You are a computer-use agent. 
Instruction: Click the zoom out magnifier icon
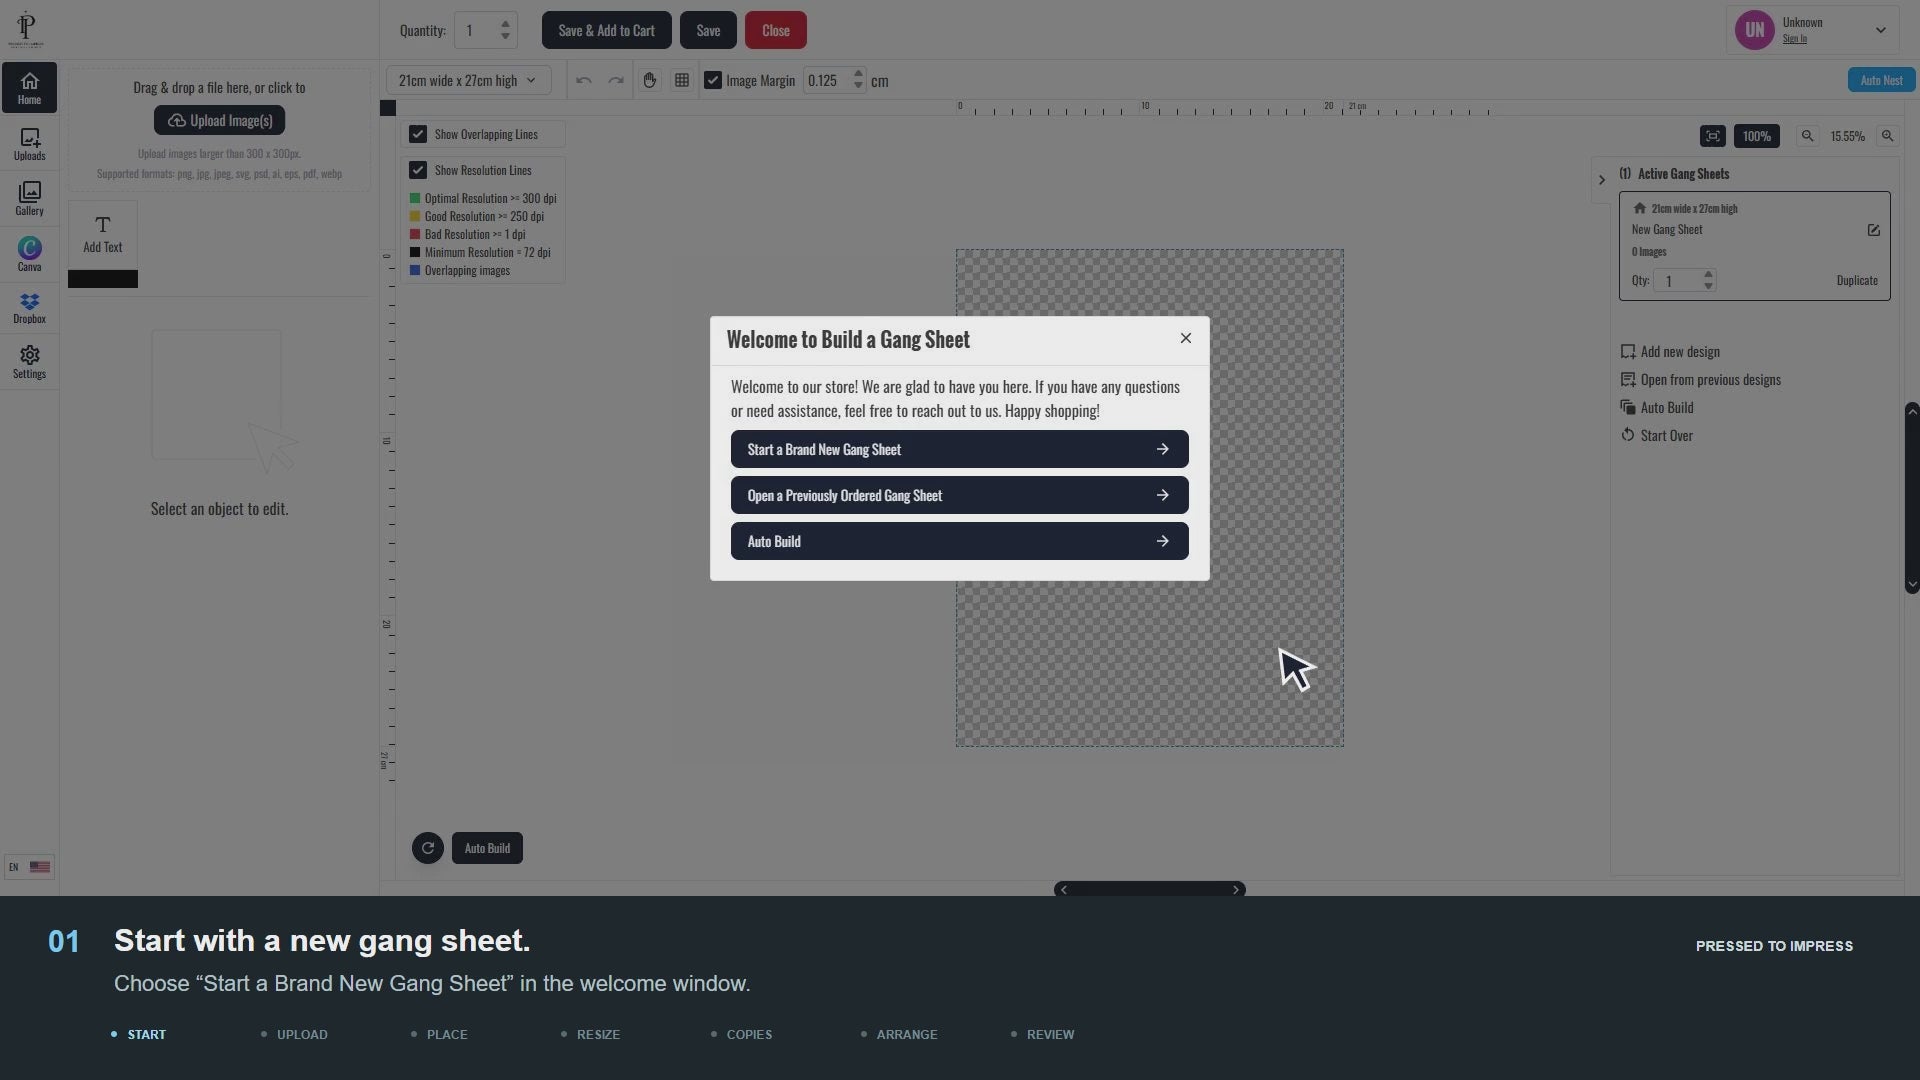tap(1807, 136)
